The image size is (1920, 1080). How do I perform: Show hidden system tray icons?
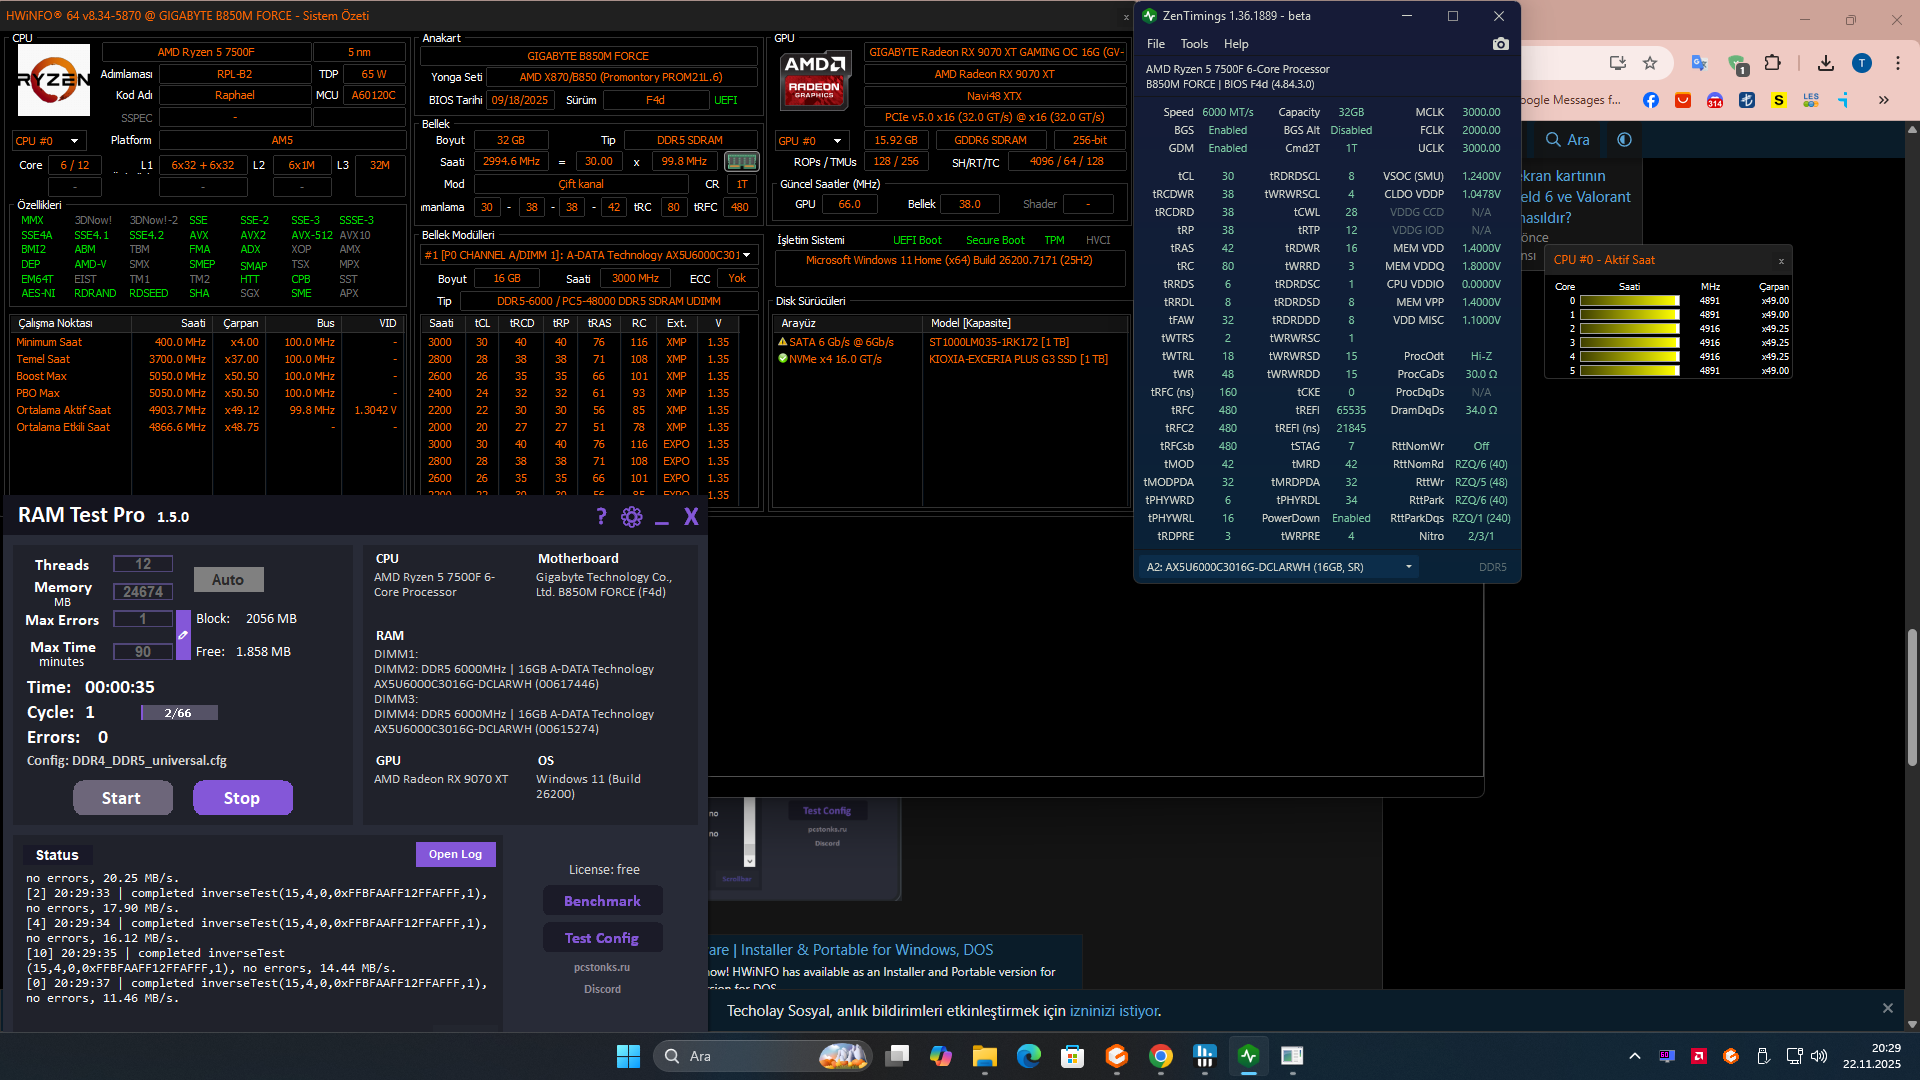coord(1635,1056)
